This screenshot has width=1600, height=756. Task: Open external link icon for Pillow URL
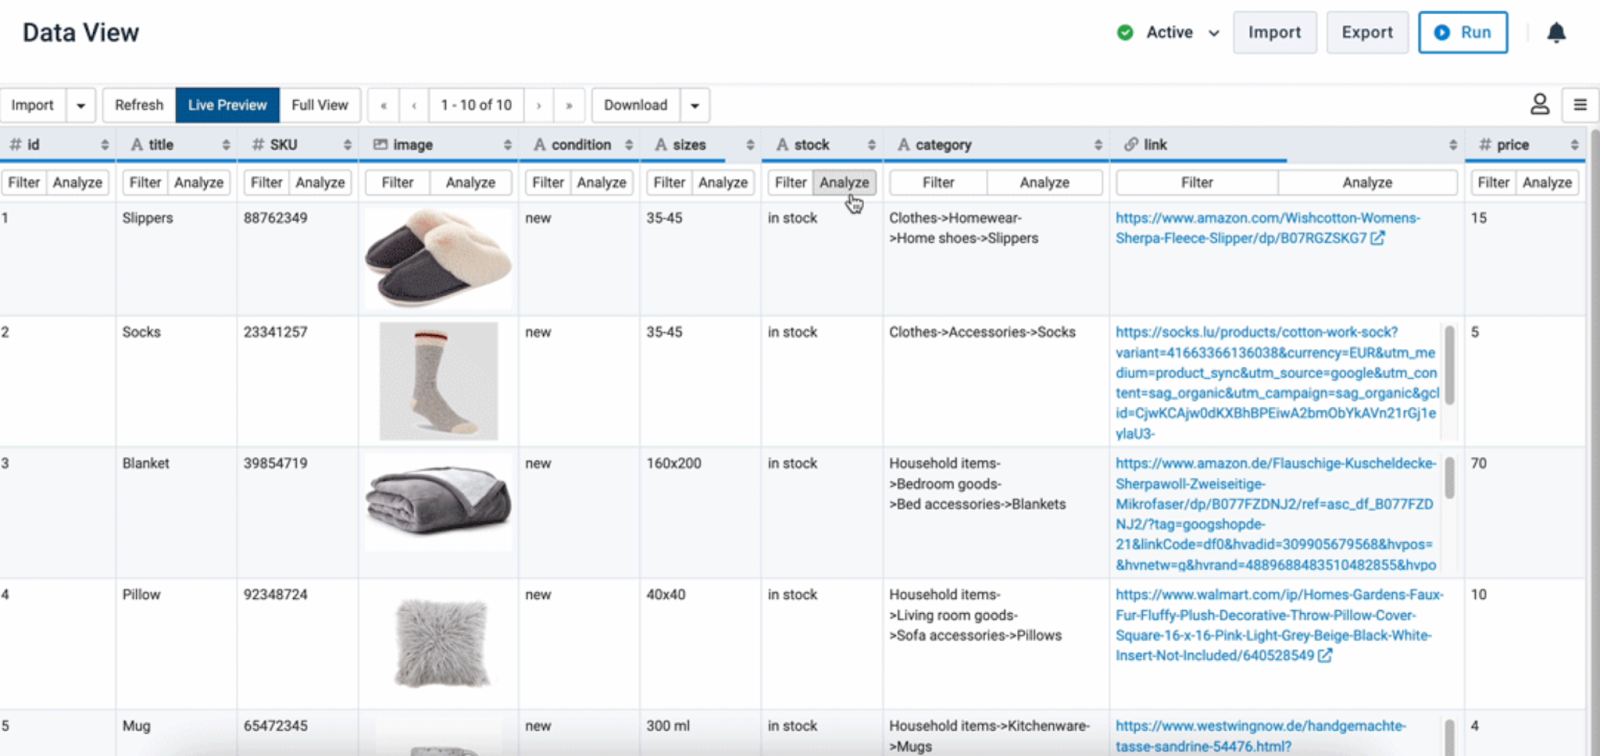point(1325,656)
